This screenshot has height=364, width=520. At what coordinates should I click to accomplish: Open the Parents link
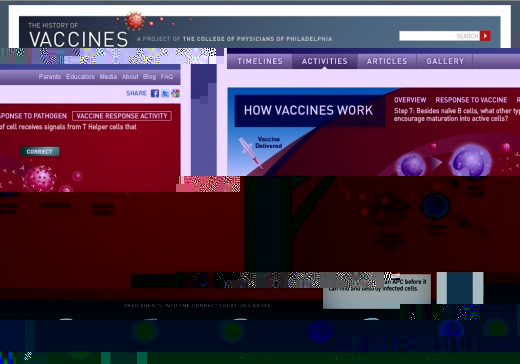pyautogui.click(x=50, y=77)
